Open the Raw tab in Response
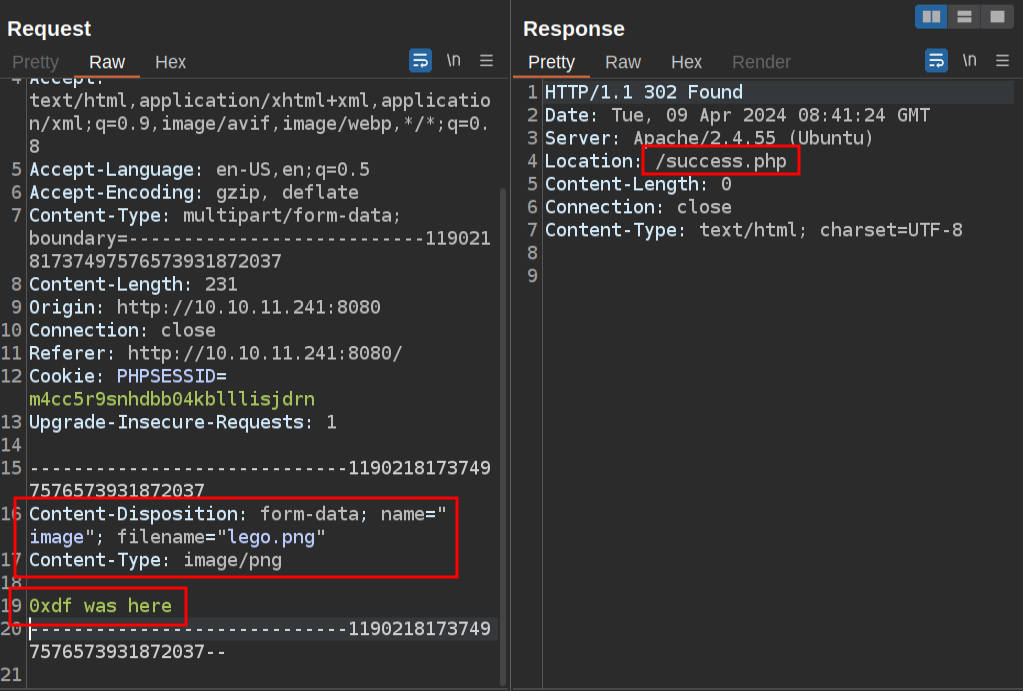This screenshot has height=691, width=1023. click(623, 62)
